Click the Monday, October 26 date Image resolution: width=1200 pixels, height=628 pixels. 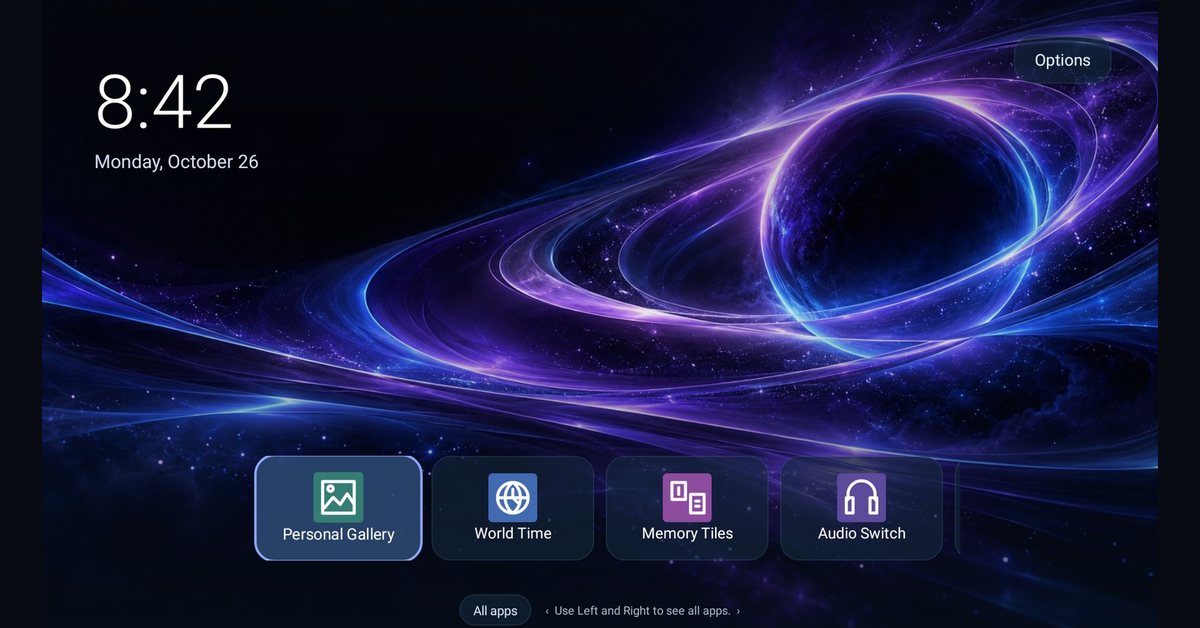176,161
